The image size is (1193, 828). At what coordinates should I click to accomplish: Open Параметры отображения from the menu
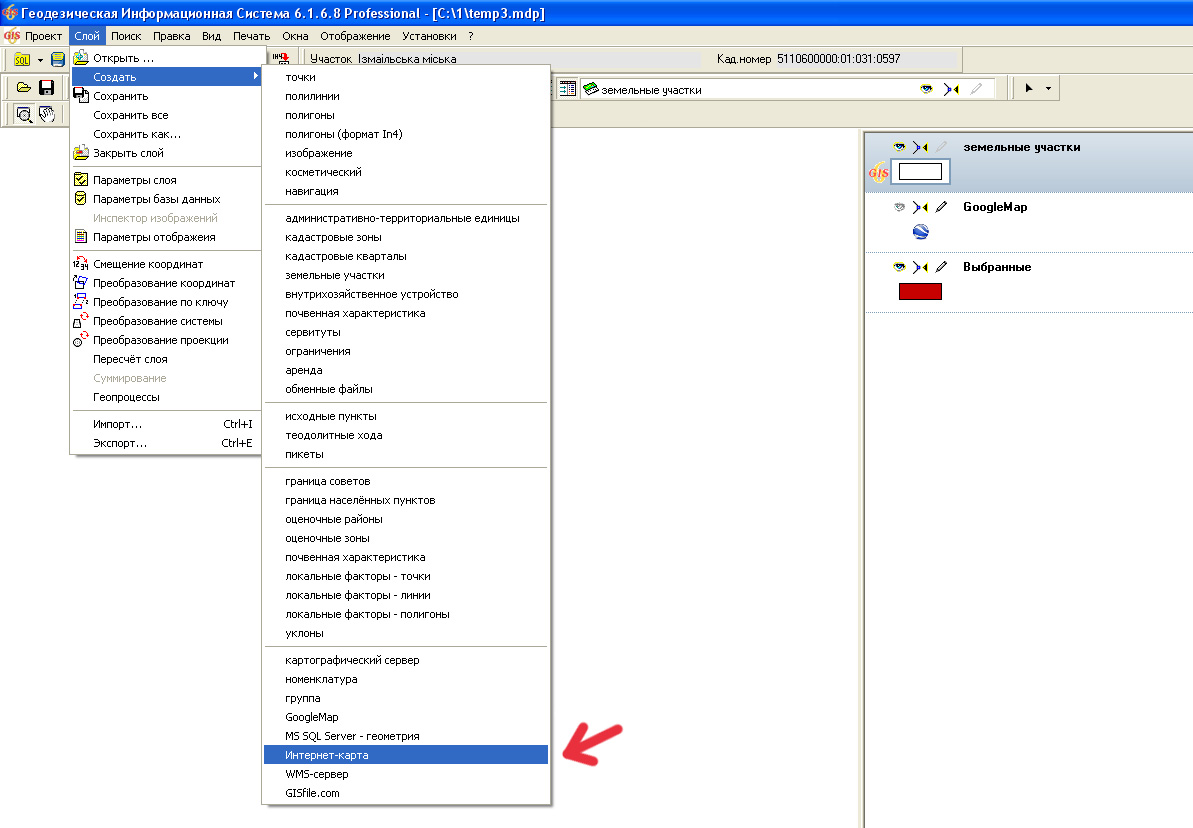tap(166, 237)
